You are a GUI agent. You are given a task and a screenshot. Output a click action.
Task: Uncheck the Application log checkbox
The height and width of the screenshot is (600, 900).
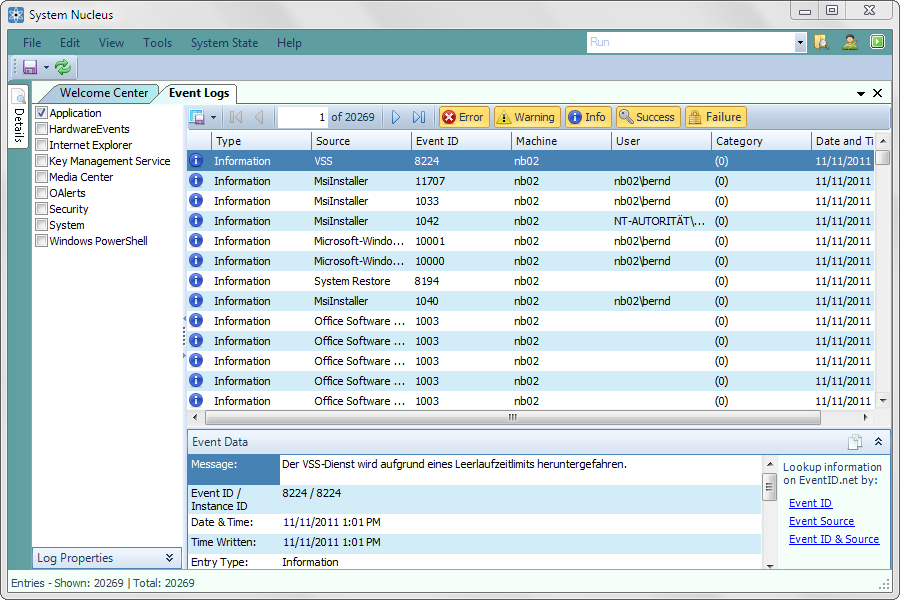click(41, 112)
